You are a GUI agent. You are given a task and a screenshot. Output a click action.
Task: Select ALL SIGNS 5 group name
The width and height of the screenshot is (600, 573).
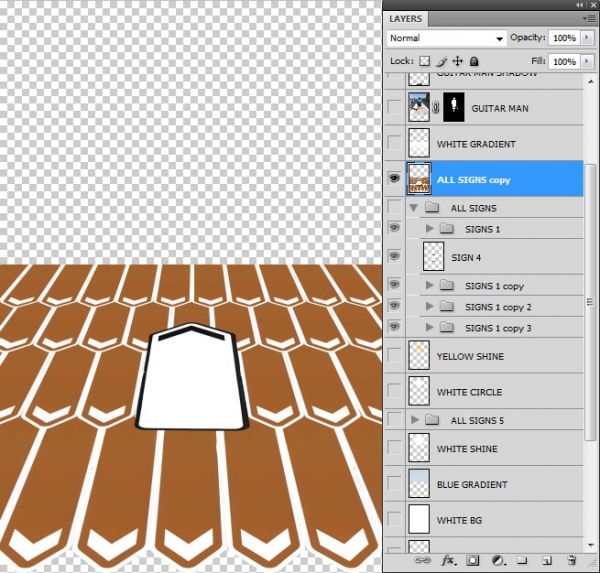point(477,421)
